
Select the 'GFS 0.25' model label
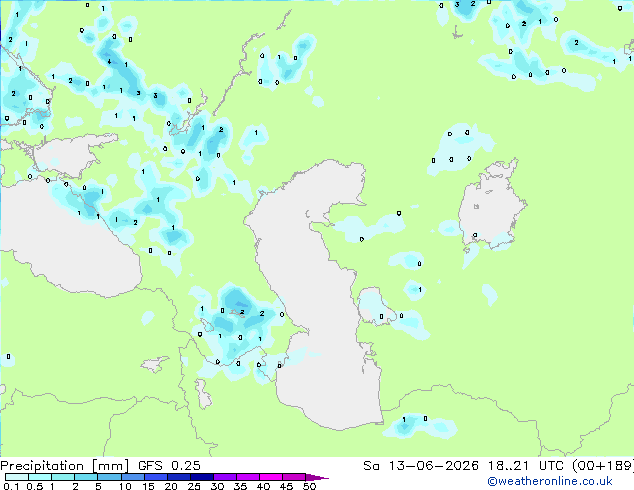169,466
